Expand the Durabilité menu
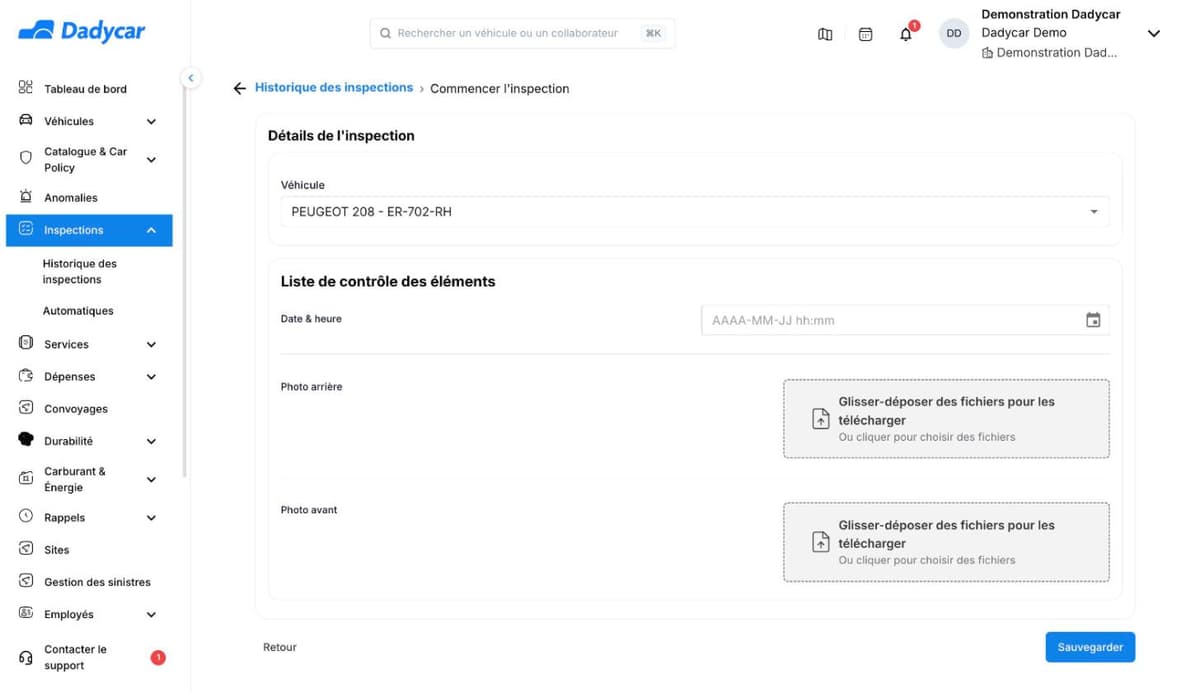This screenshot has height=692, width=1200. [151, 441]
